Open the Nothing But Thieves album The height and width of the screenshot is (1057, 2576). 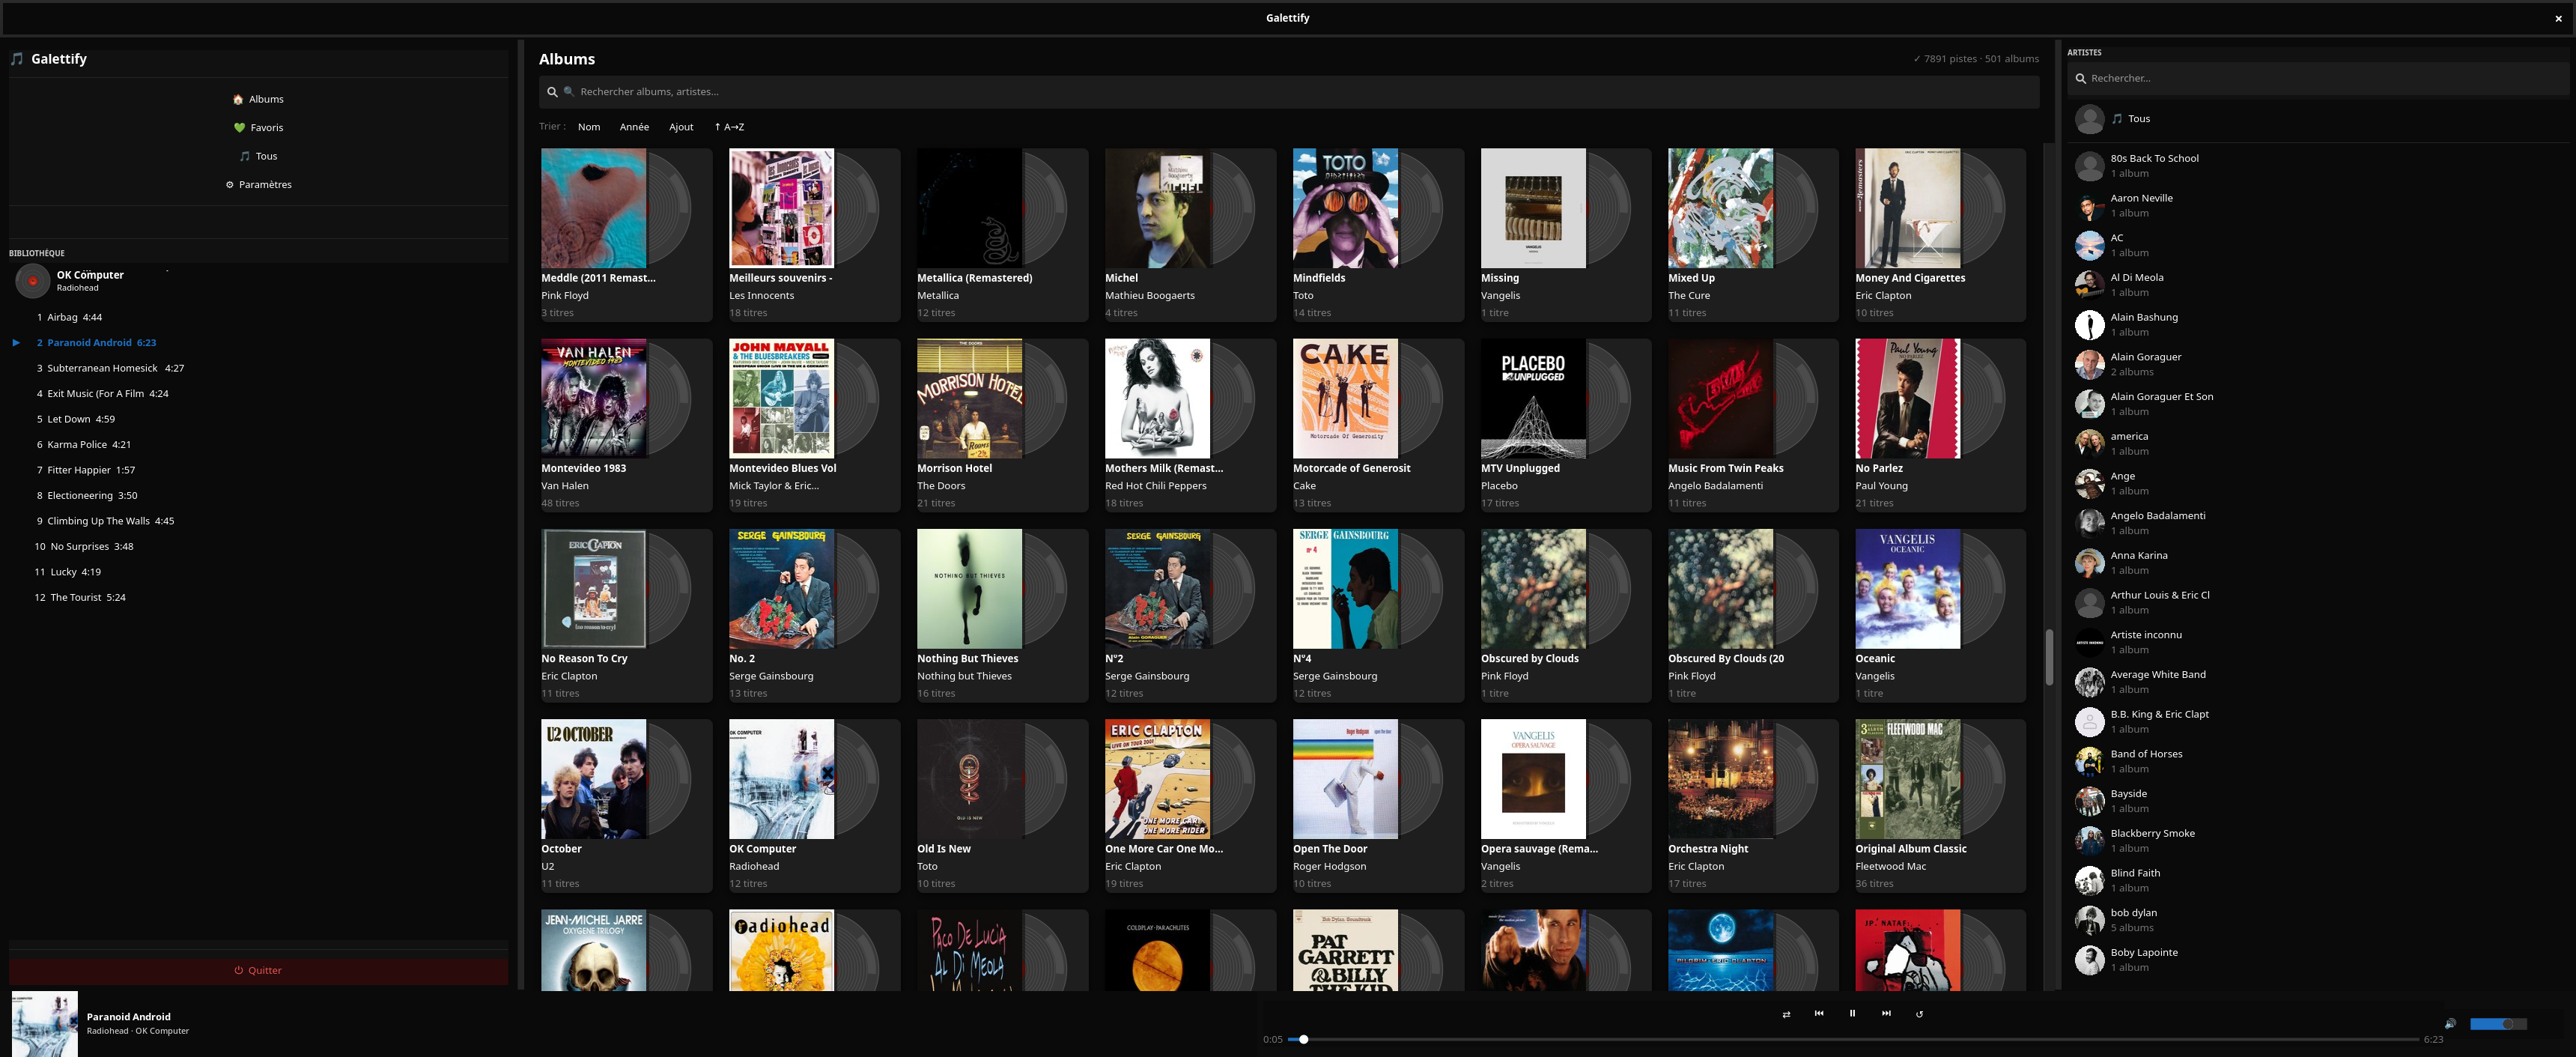1002,615
